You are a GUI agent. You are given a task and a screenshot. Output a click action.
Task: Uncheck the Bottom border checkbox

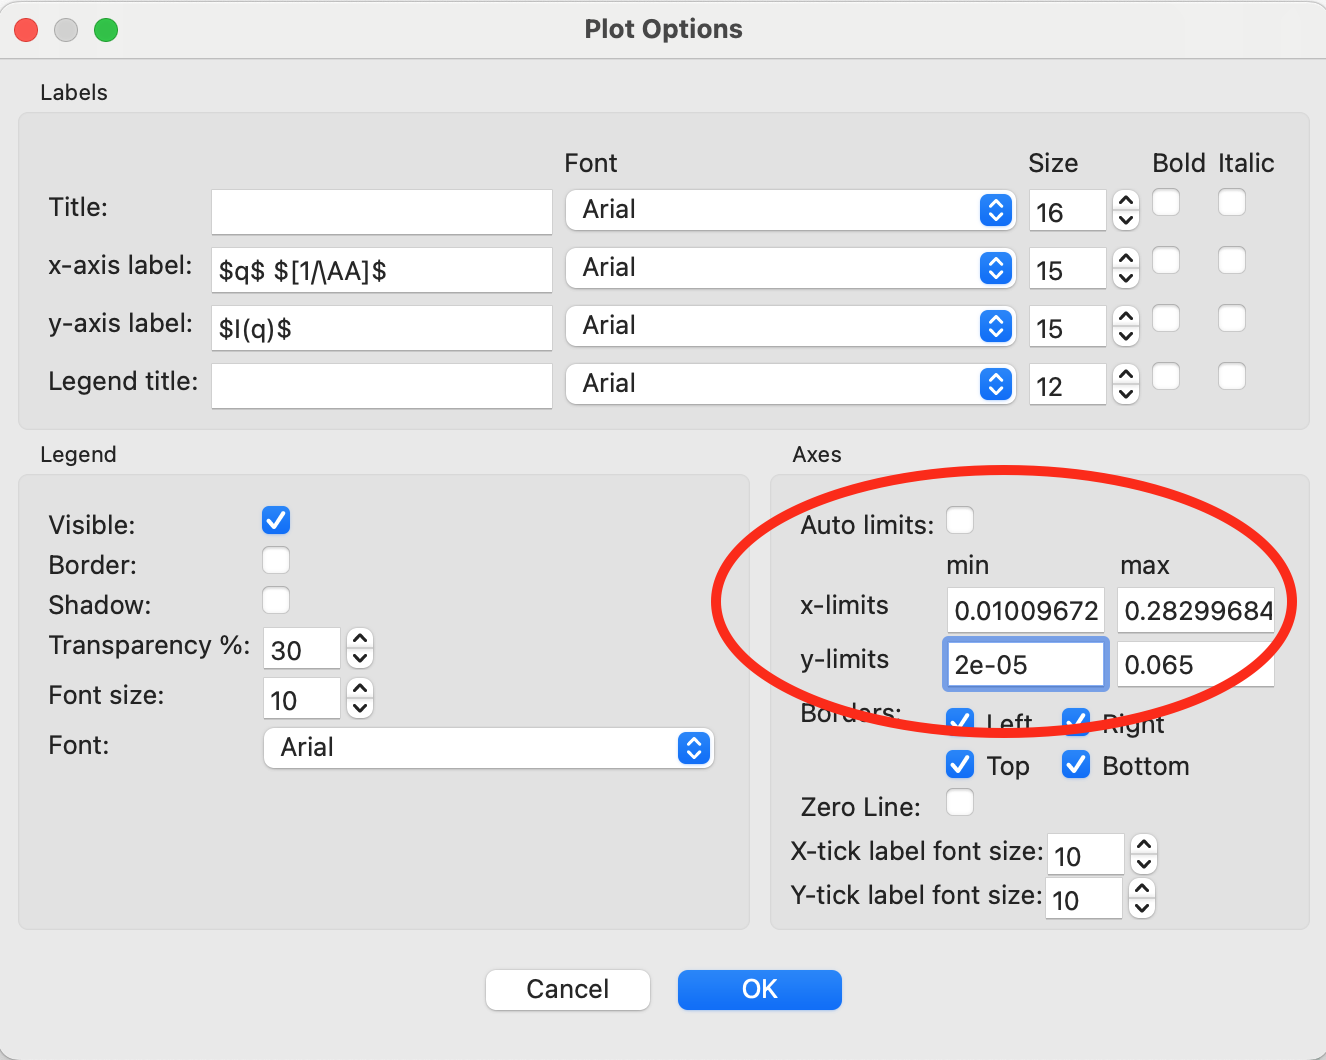(1076, 765)
